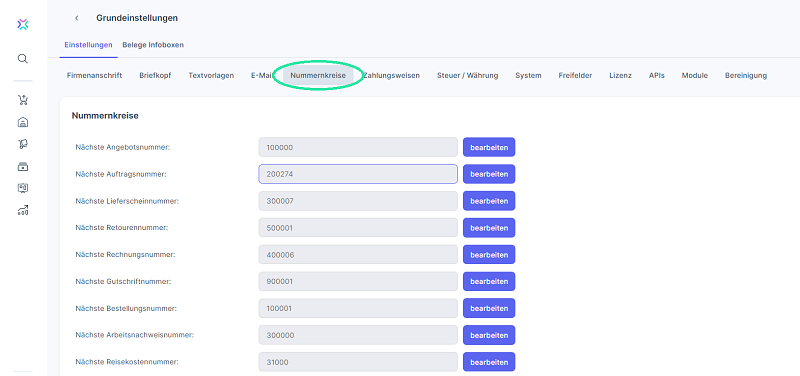The height and width of the screenshot is (376, 800).
Task: Open the Steuer / Währung sub-tab
Action: pyautogui.click(x=467, y=76)
